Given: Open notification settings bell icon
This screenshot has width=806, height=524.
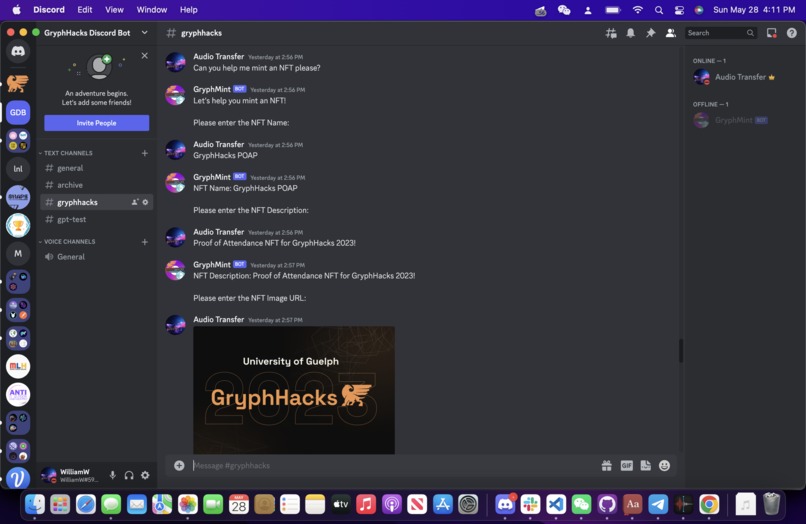Looking at the screenshot, I should click(x=630, y=33).
